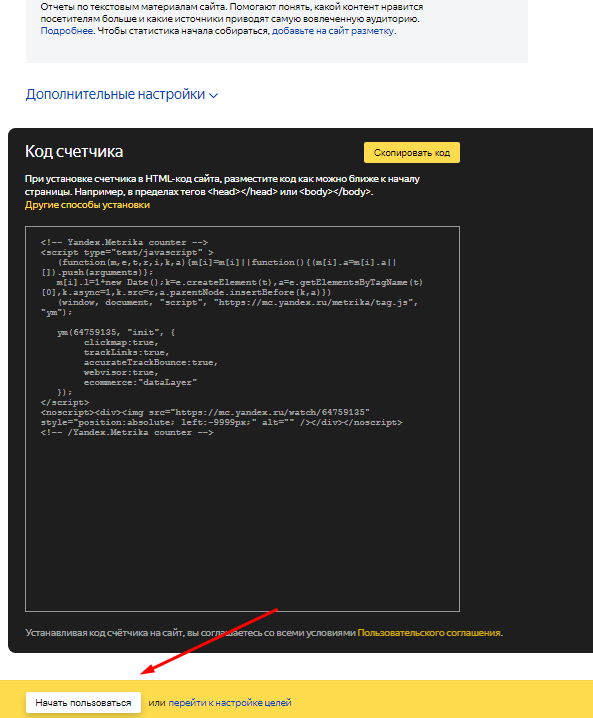Place cursor on the clickmap:true code line

[x=121, y=343]
